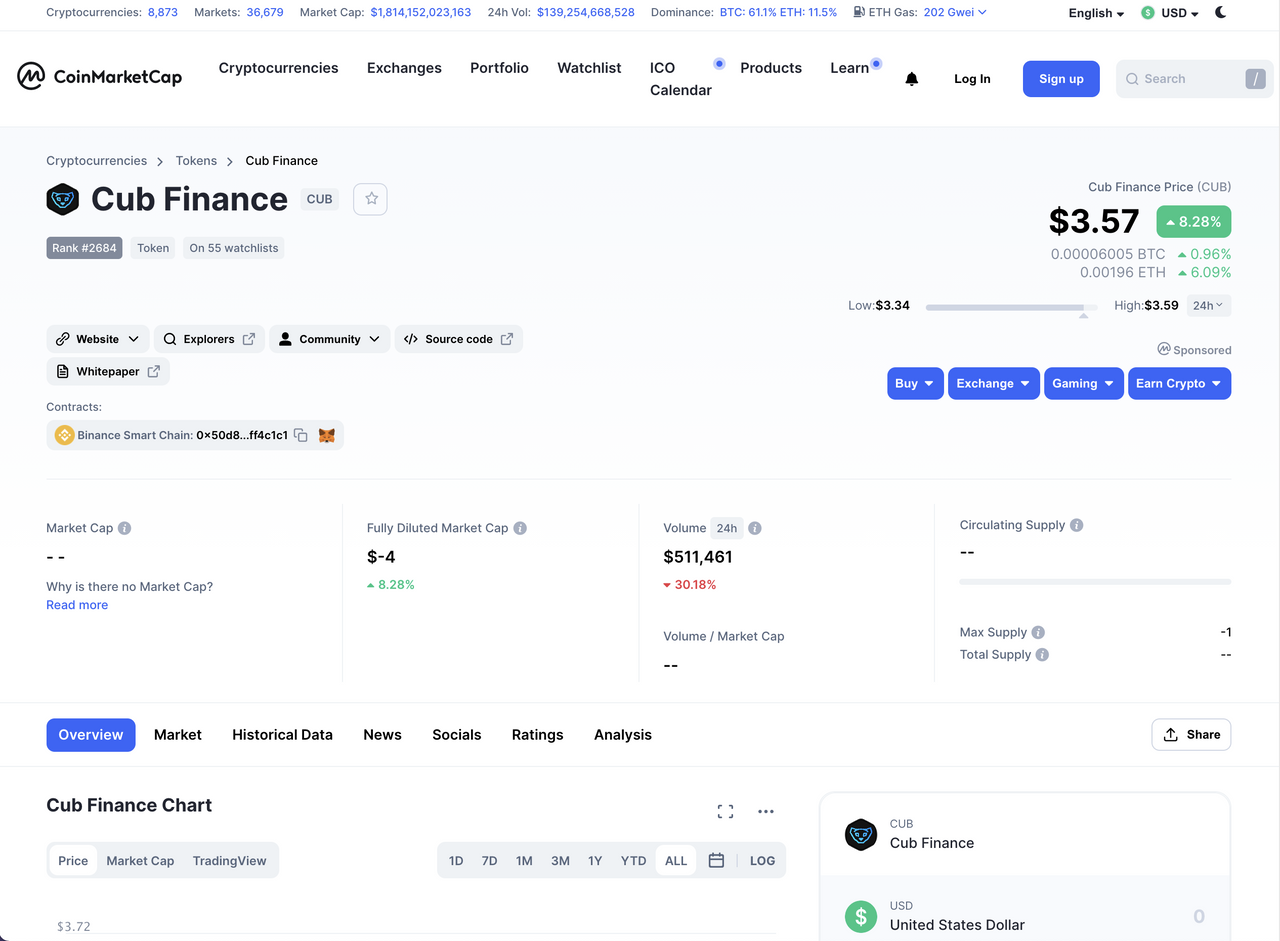Copy the Binance Smart Chain contract address
The height and width of the screenshot is (941, 1280).
(300, 435)
